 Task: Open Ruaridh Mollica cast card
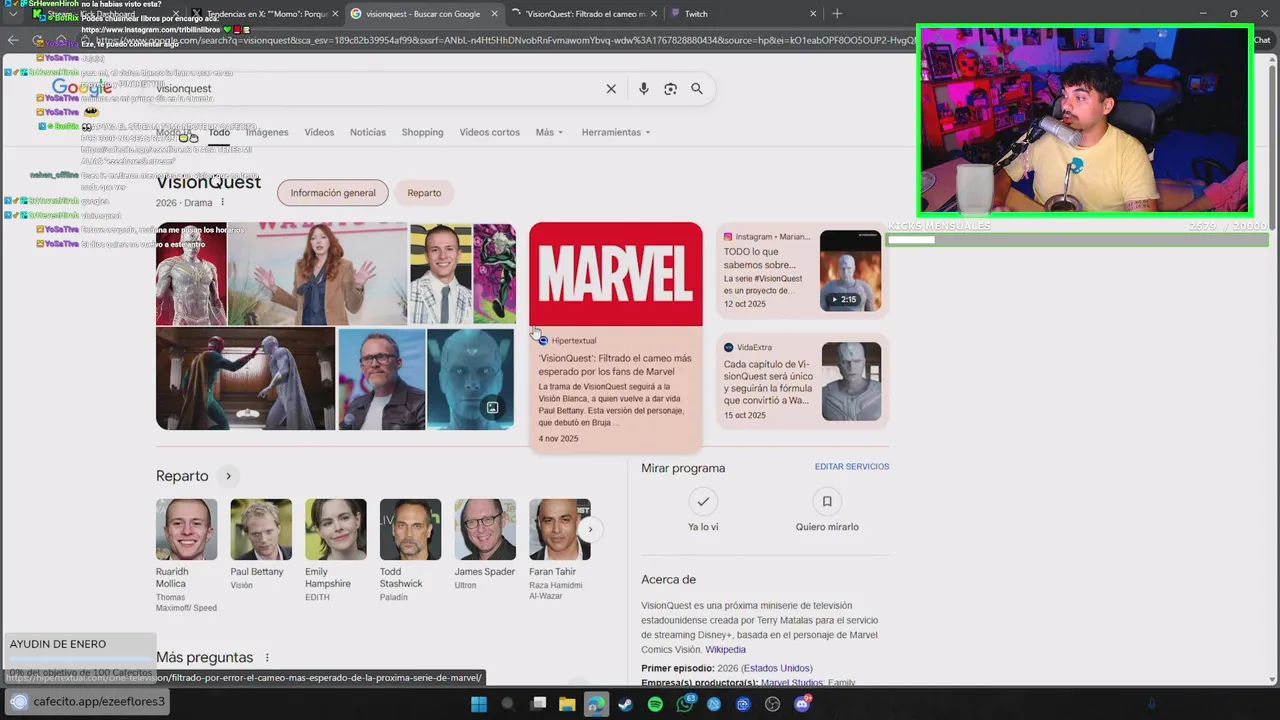[186, 554]
